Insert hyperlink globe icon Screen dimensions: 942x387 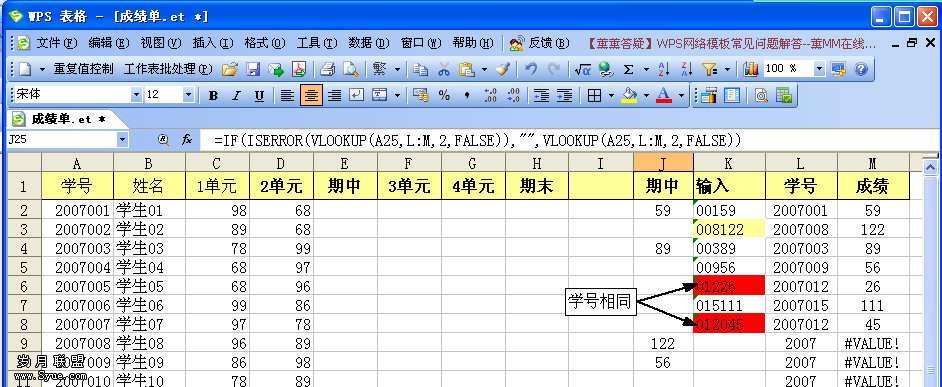(x=605, y=69)
